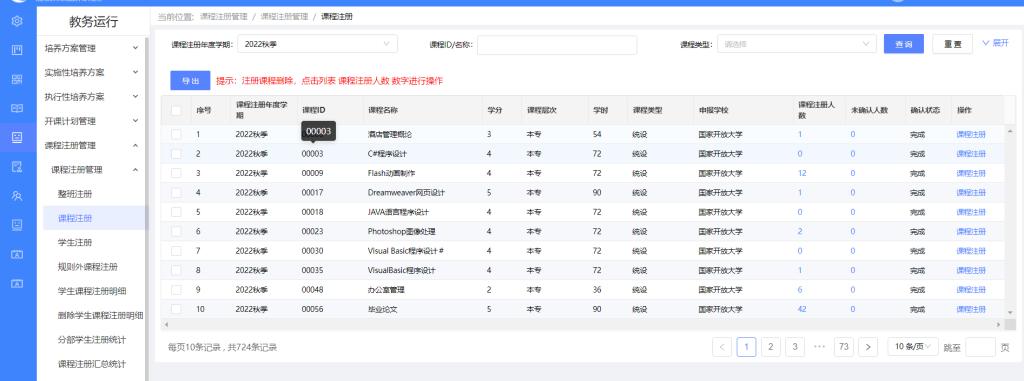This screenshot has height=381, width=1024.
Task: Open 学生课程注册明细
Action: pyautogui.click(x=92, y=291)
